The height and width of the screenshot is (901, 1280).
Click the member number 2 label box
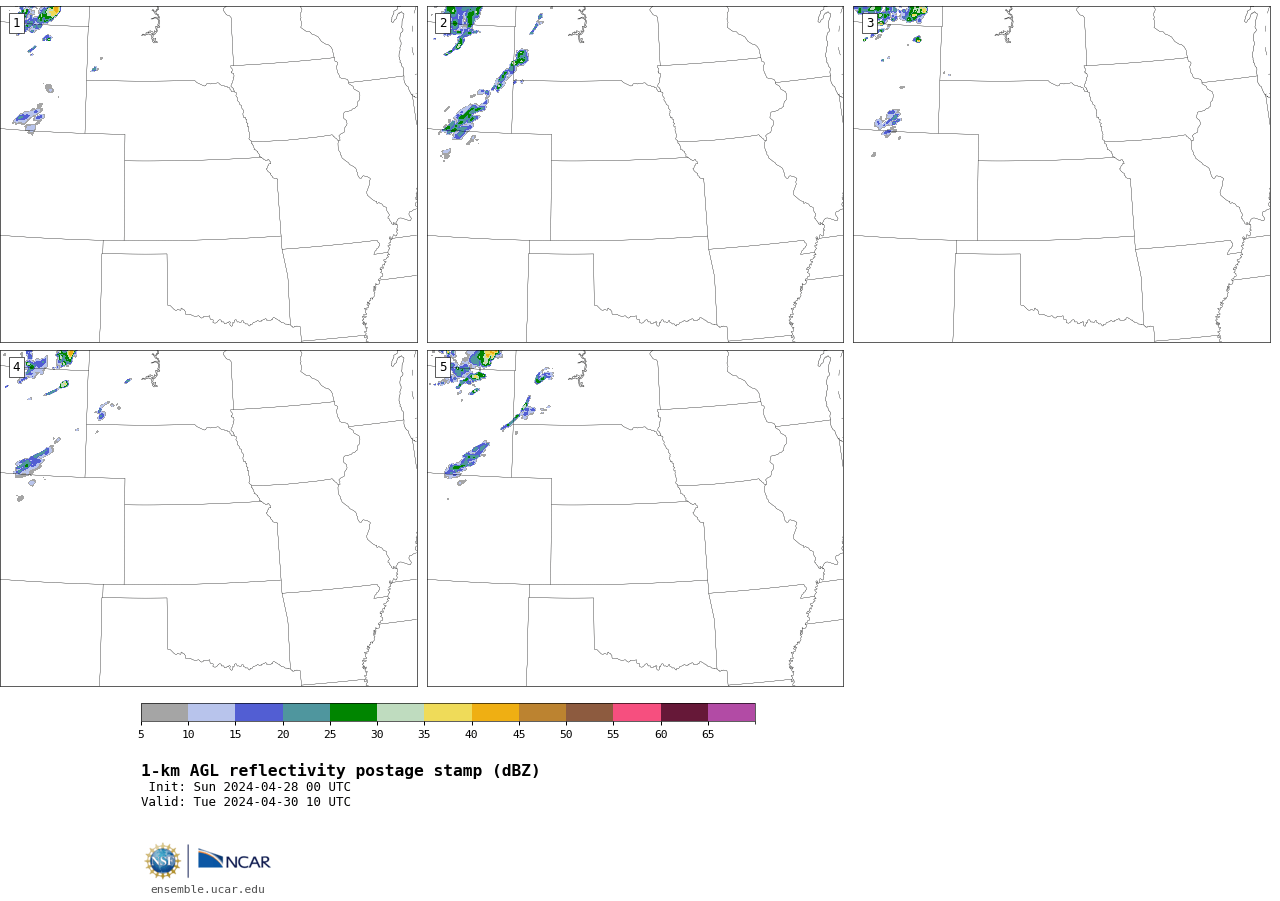click(443, 23)
